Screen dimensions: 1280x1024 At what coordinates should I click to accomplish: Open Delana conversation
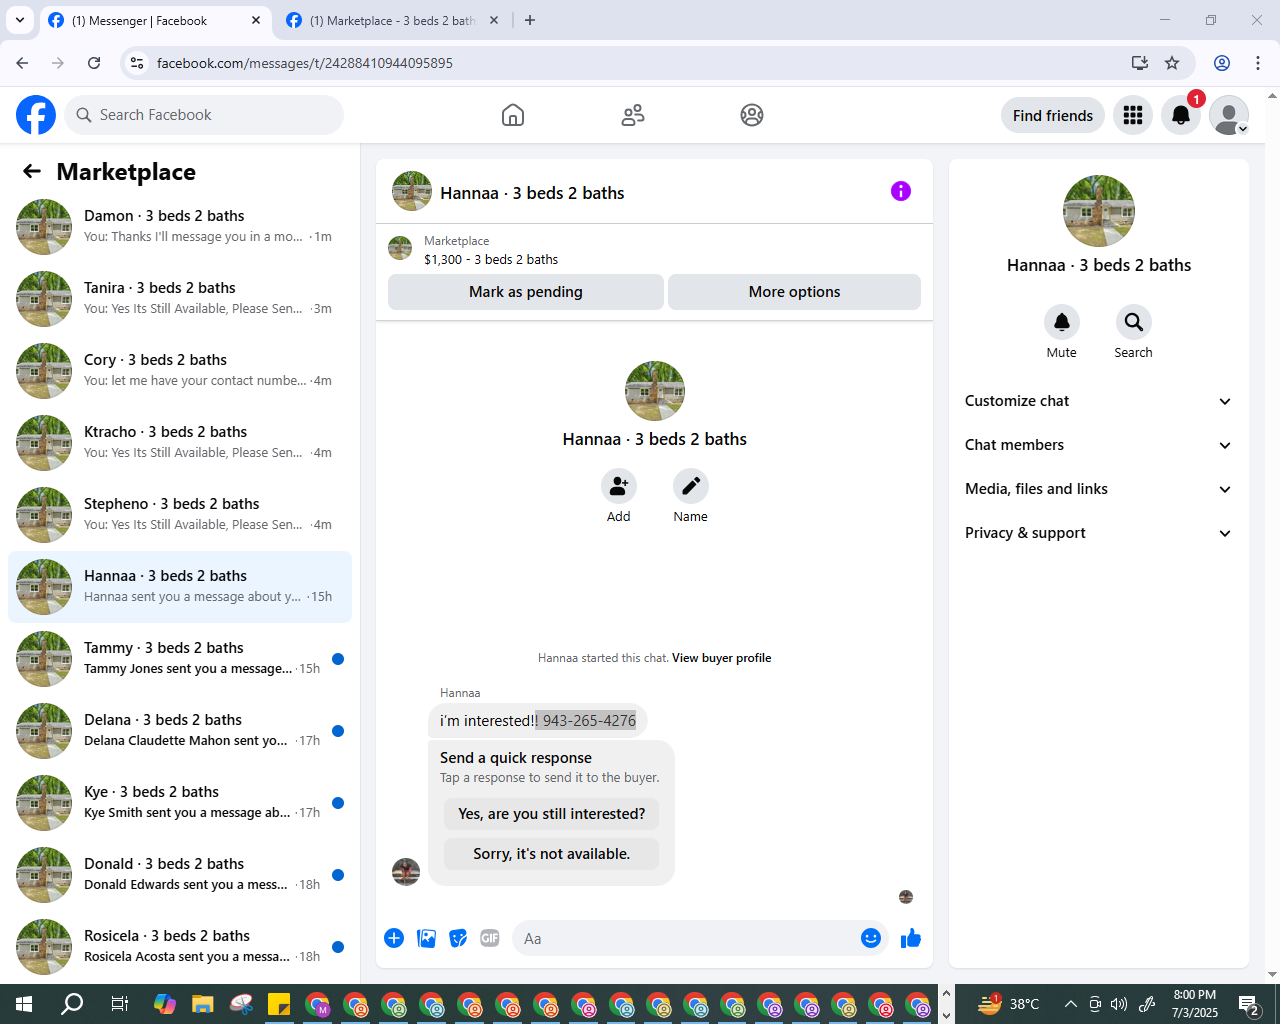180,731
